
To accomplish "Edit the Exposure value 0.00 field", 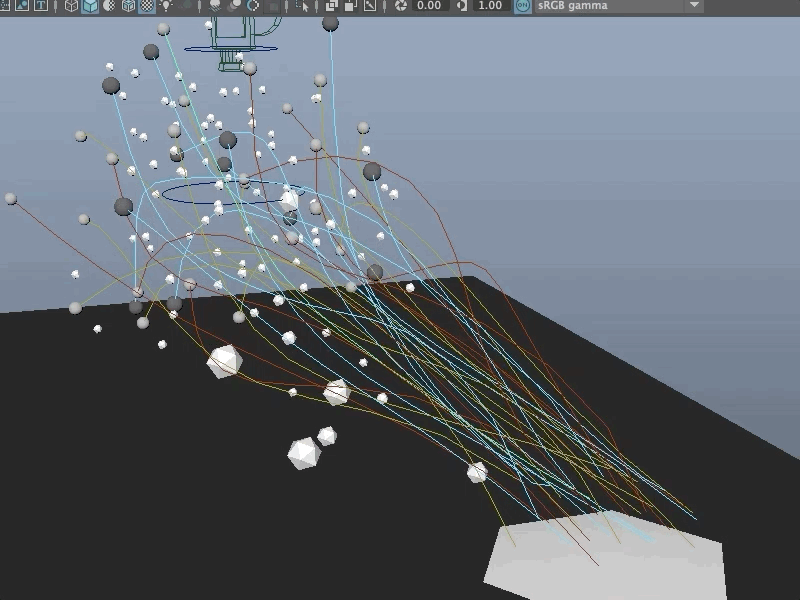I will point(429,6).
